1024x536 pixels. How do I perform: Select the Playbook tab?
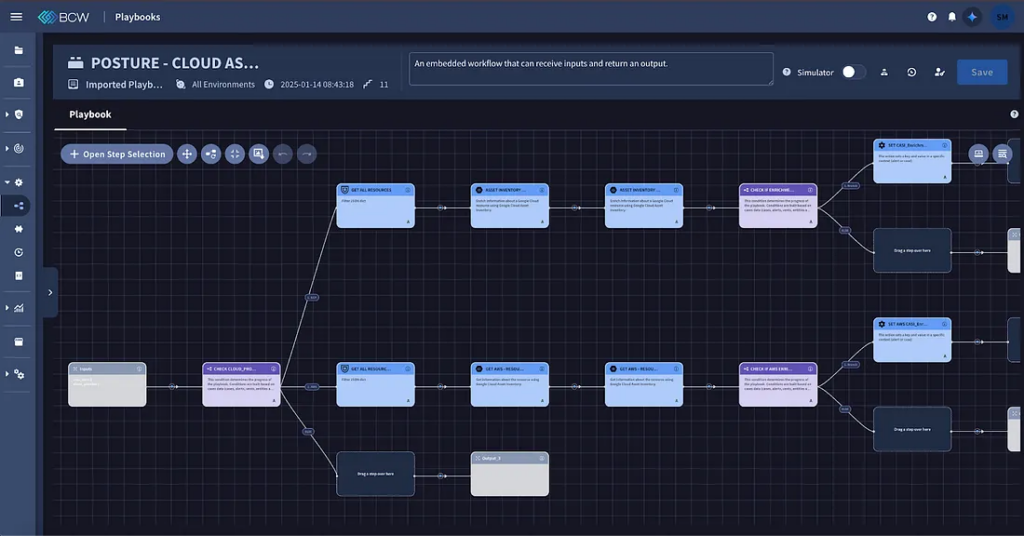point(90,115)
